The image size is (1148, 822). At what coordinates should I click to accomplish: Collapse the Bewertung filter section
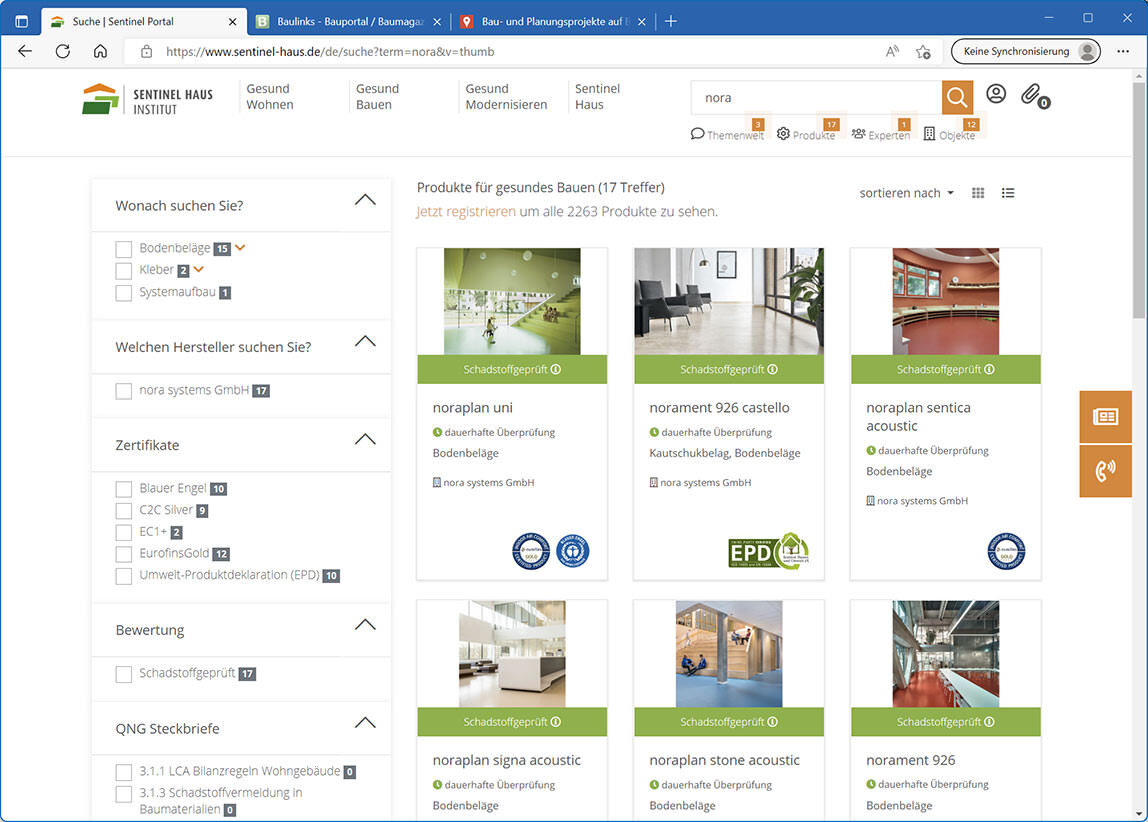click(x=365, y=624)
